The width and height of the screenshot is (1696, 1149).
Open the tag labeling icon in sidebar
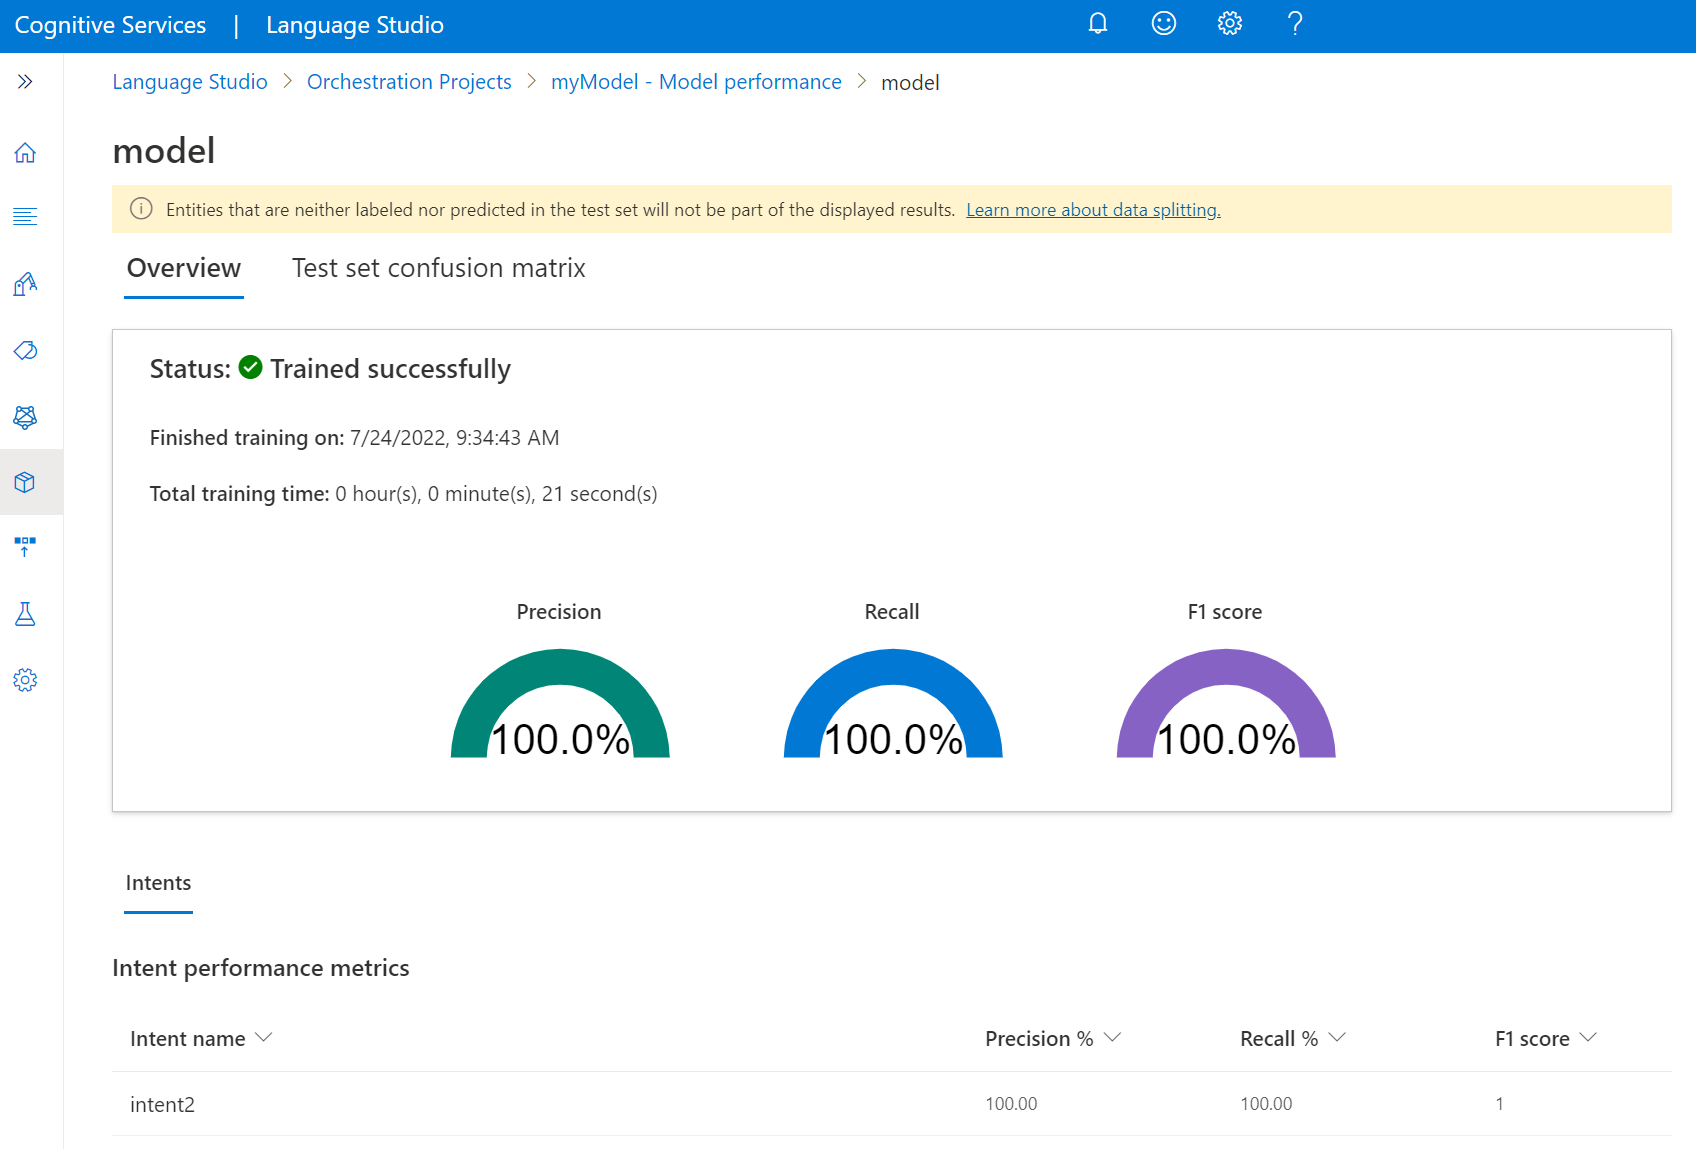(26, 350)
